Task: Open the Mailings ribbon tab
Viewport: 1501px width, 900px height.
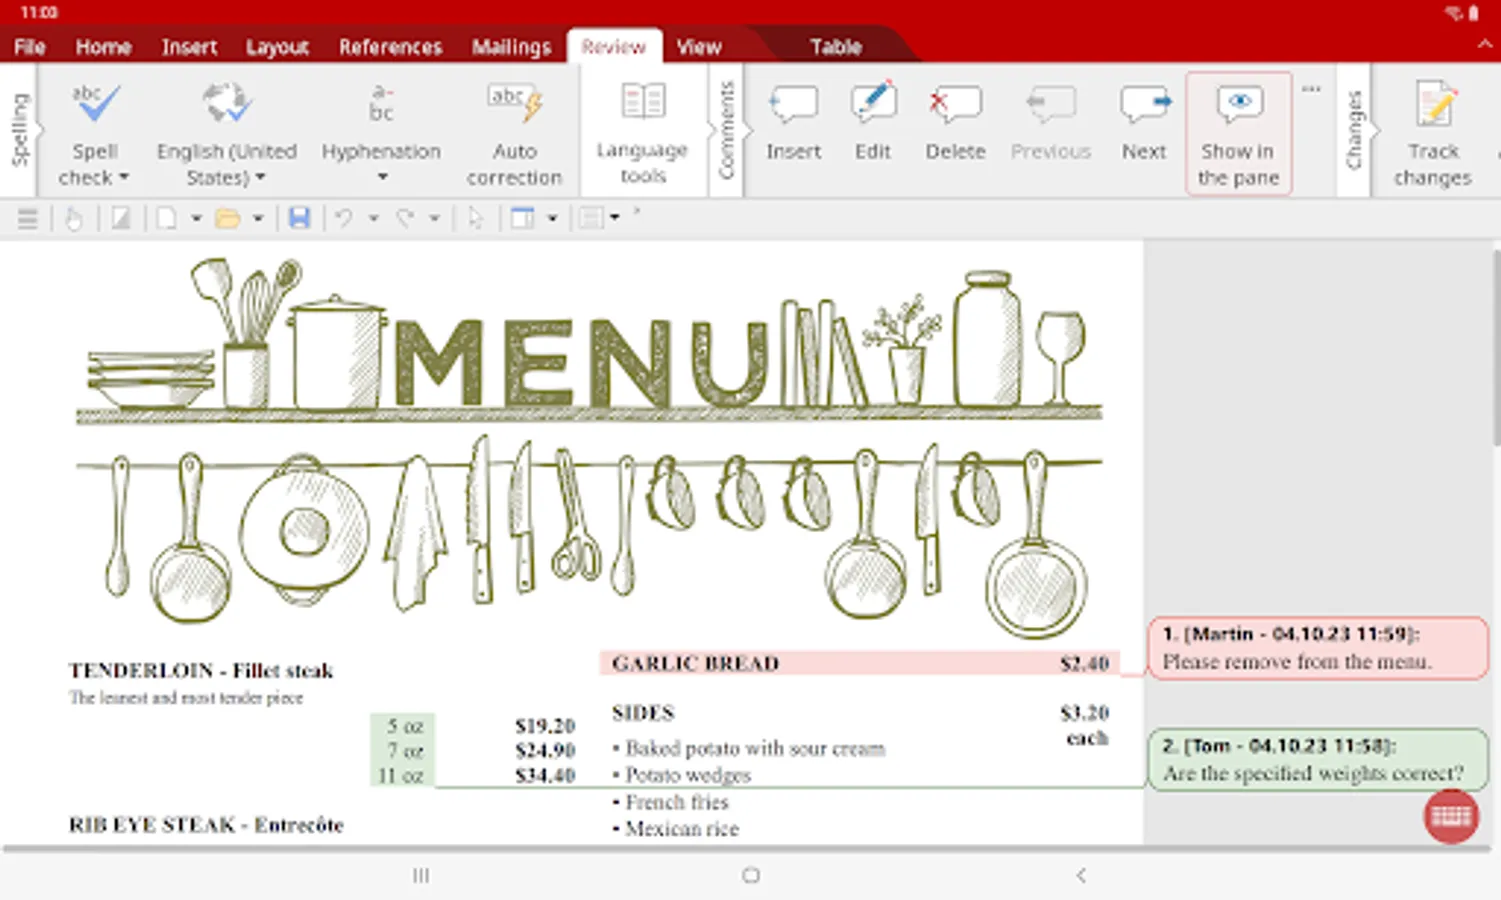Action: 511,46
